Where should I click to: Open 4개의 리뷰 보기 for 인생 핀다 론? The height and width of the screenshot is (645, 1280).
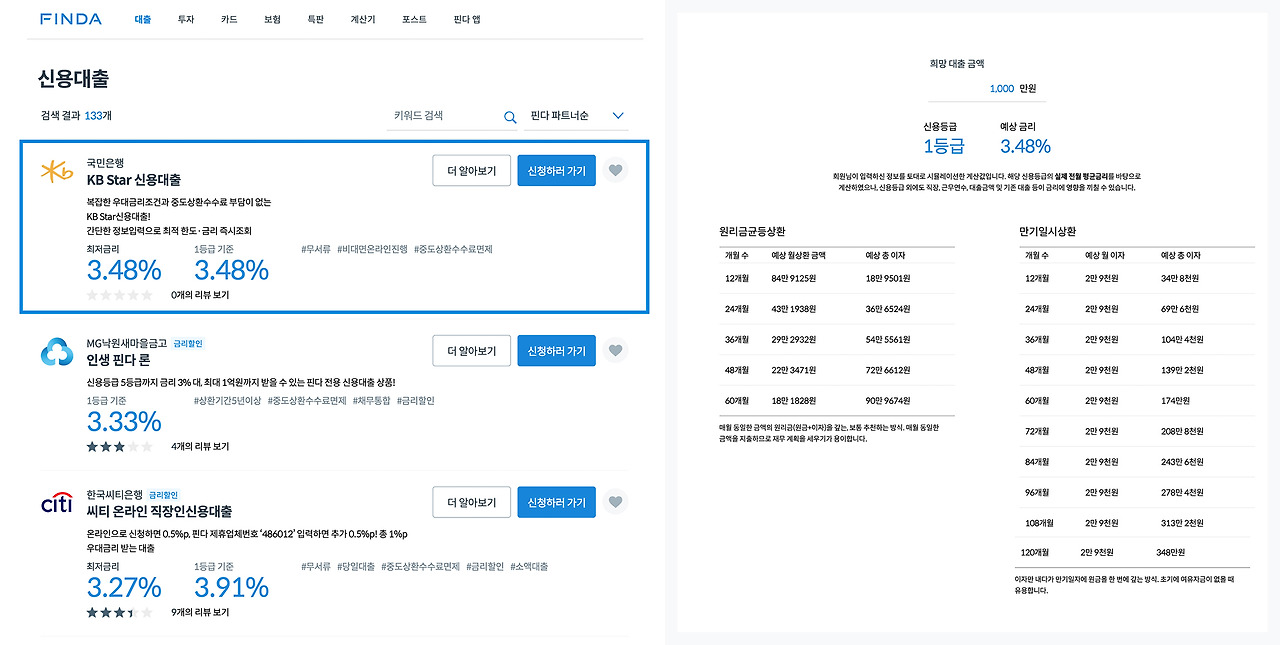click(x=200, y=446)
